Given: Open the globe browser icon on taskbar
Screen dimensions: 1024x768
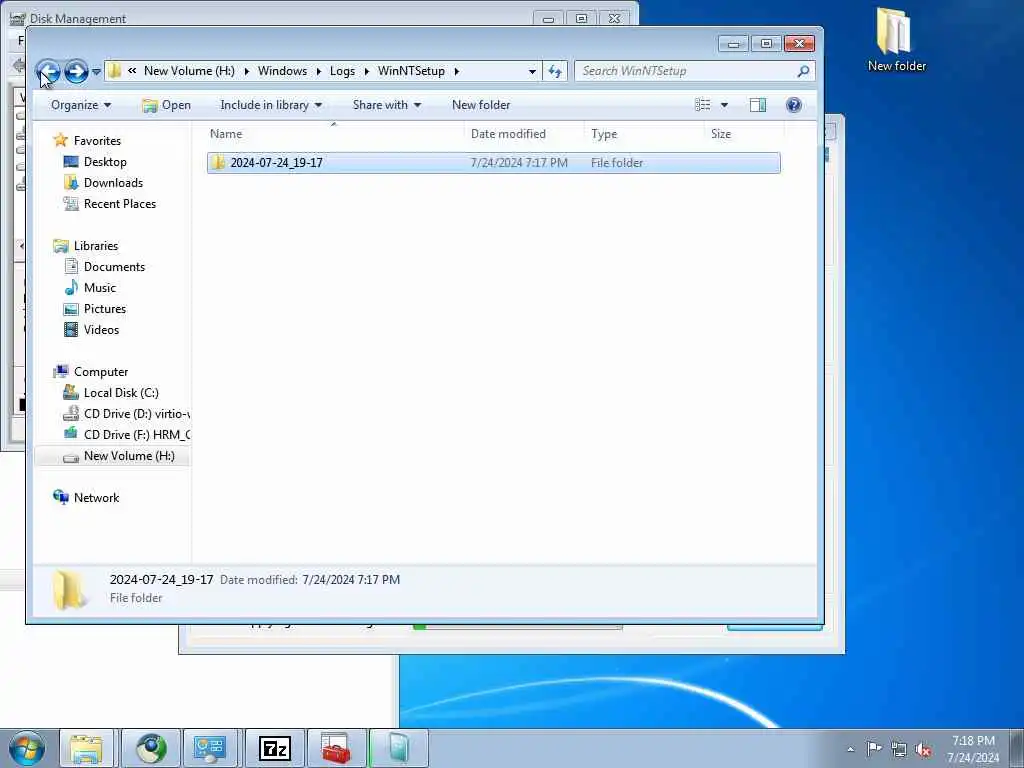Looking at the screenshot, I should pos(151,748).
